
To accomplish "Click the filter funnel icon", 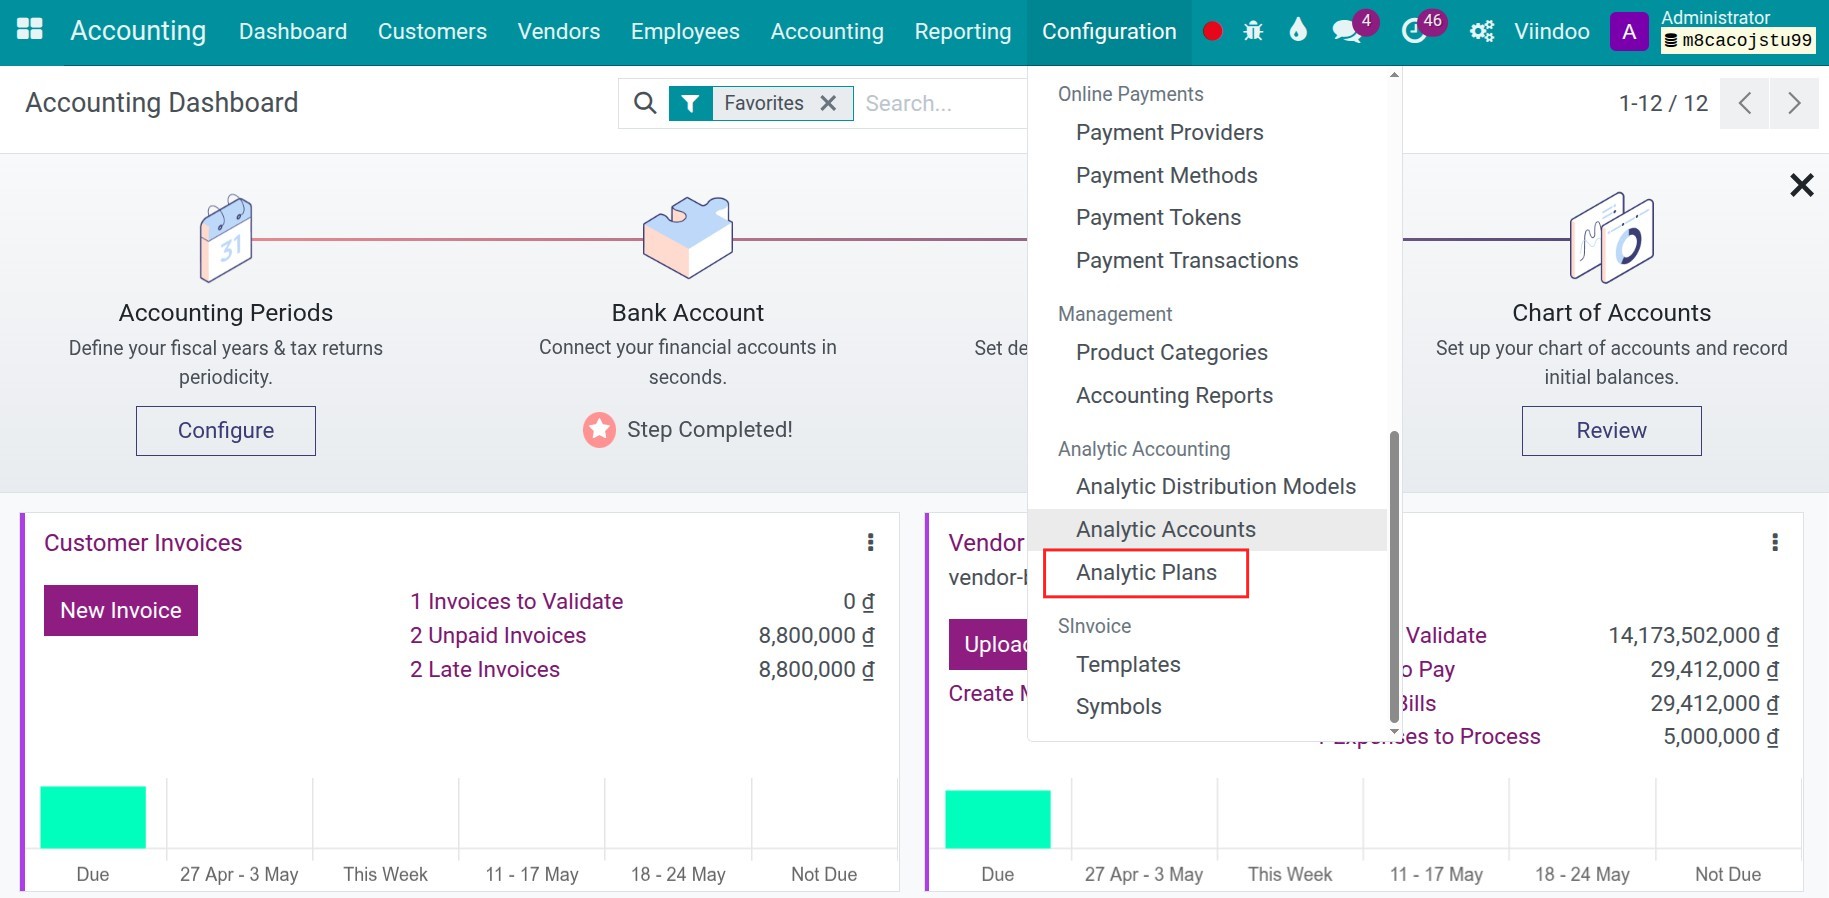I will tap(690, 103).
